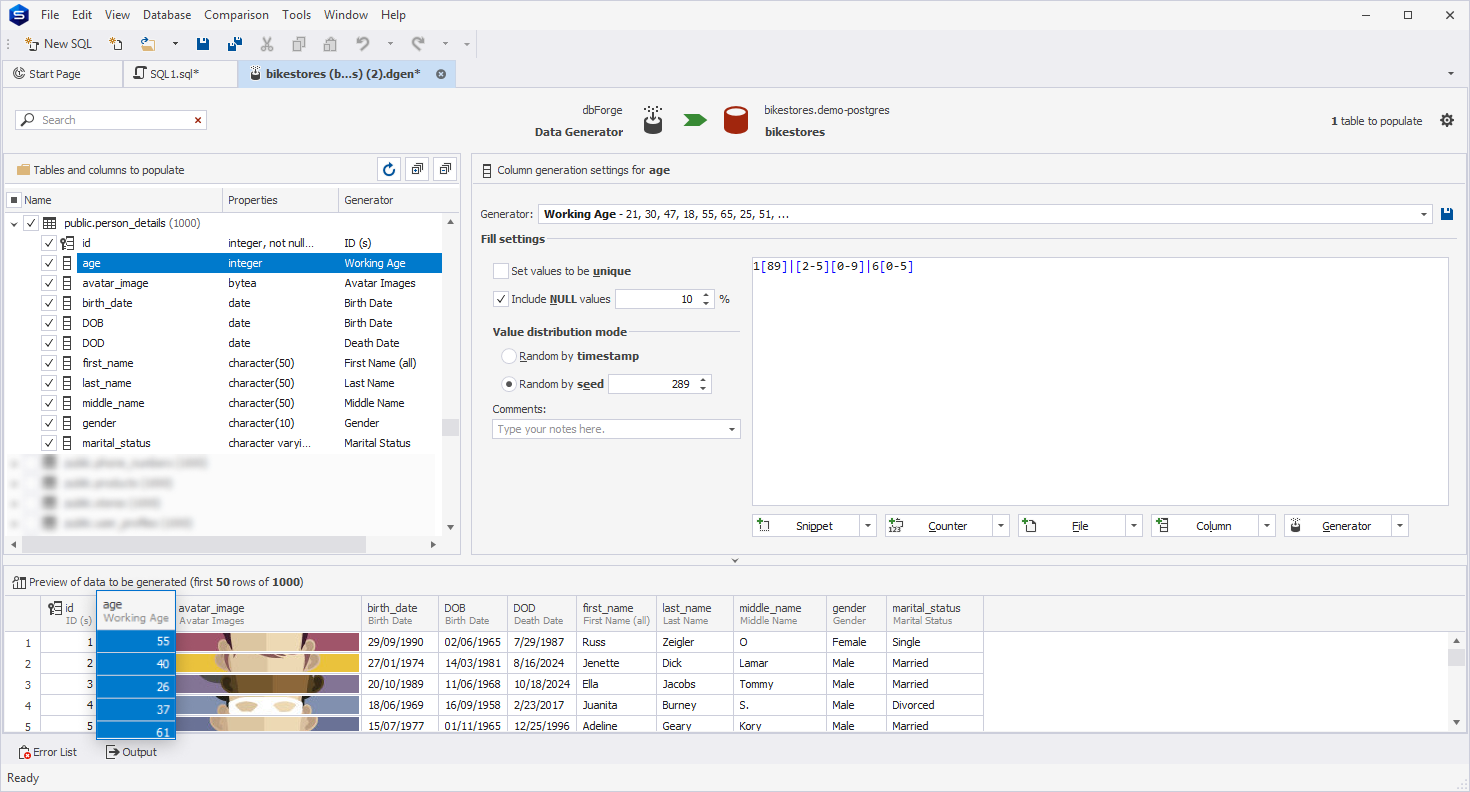
Task: Click the Column insert button
Action: 1205,526
